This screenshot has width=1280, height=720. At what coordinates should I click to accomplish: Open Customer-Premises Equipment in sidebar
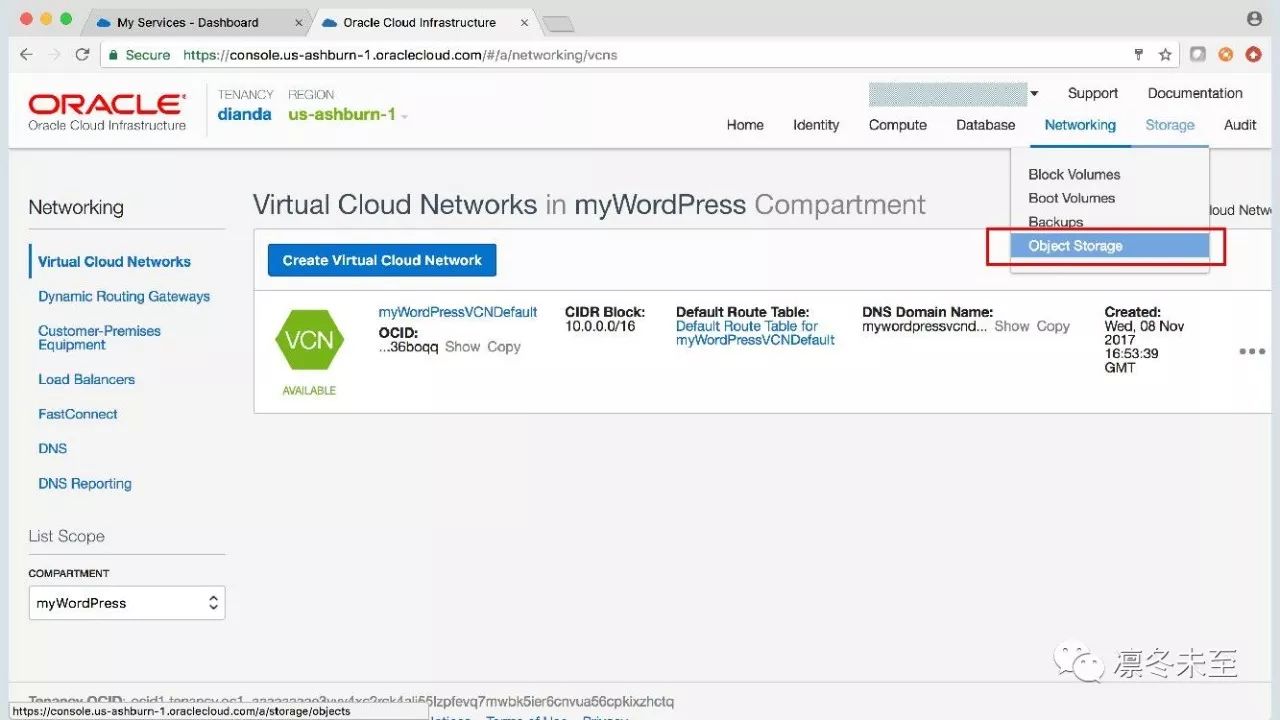(99, 338)
